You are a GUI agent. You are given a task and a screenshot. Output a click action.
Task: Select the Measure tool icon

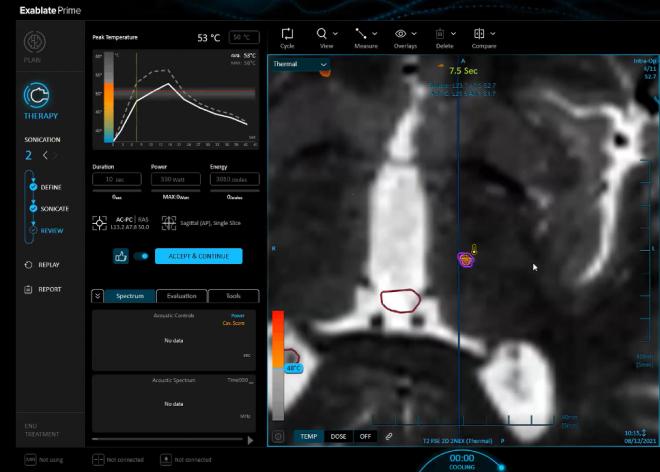[360, 34]
